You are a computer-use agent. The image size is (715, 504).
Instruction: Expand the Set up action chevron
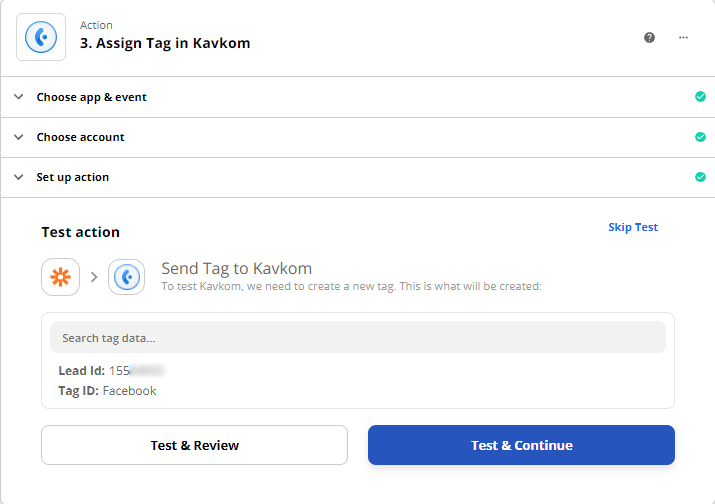point(18,177)
